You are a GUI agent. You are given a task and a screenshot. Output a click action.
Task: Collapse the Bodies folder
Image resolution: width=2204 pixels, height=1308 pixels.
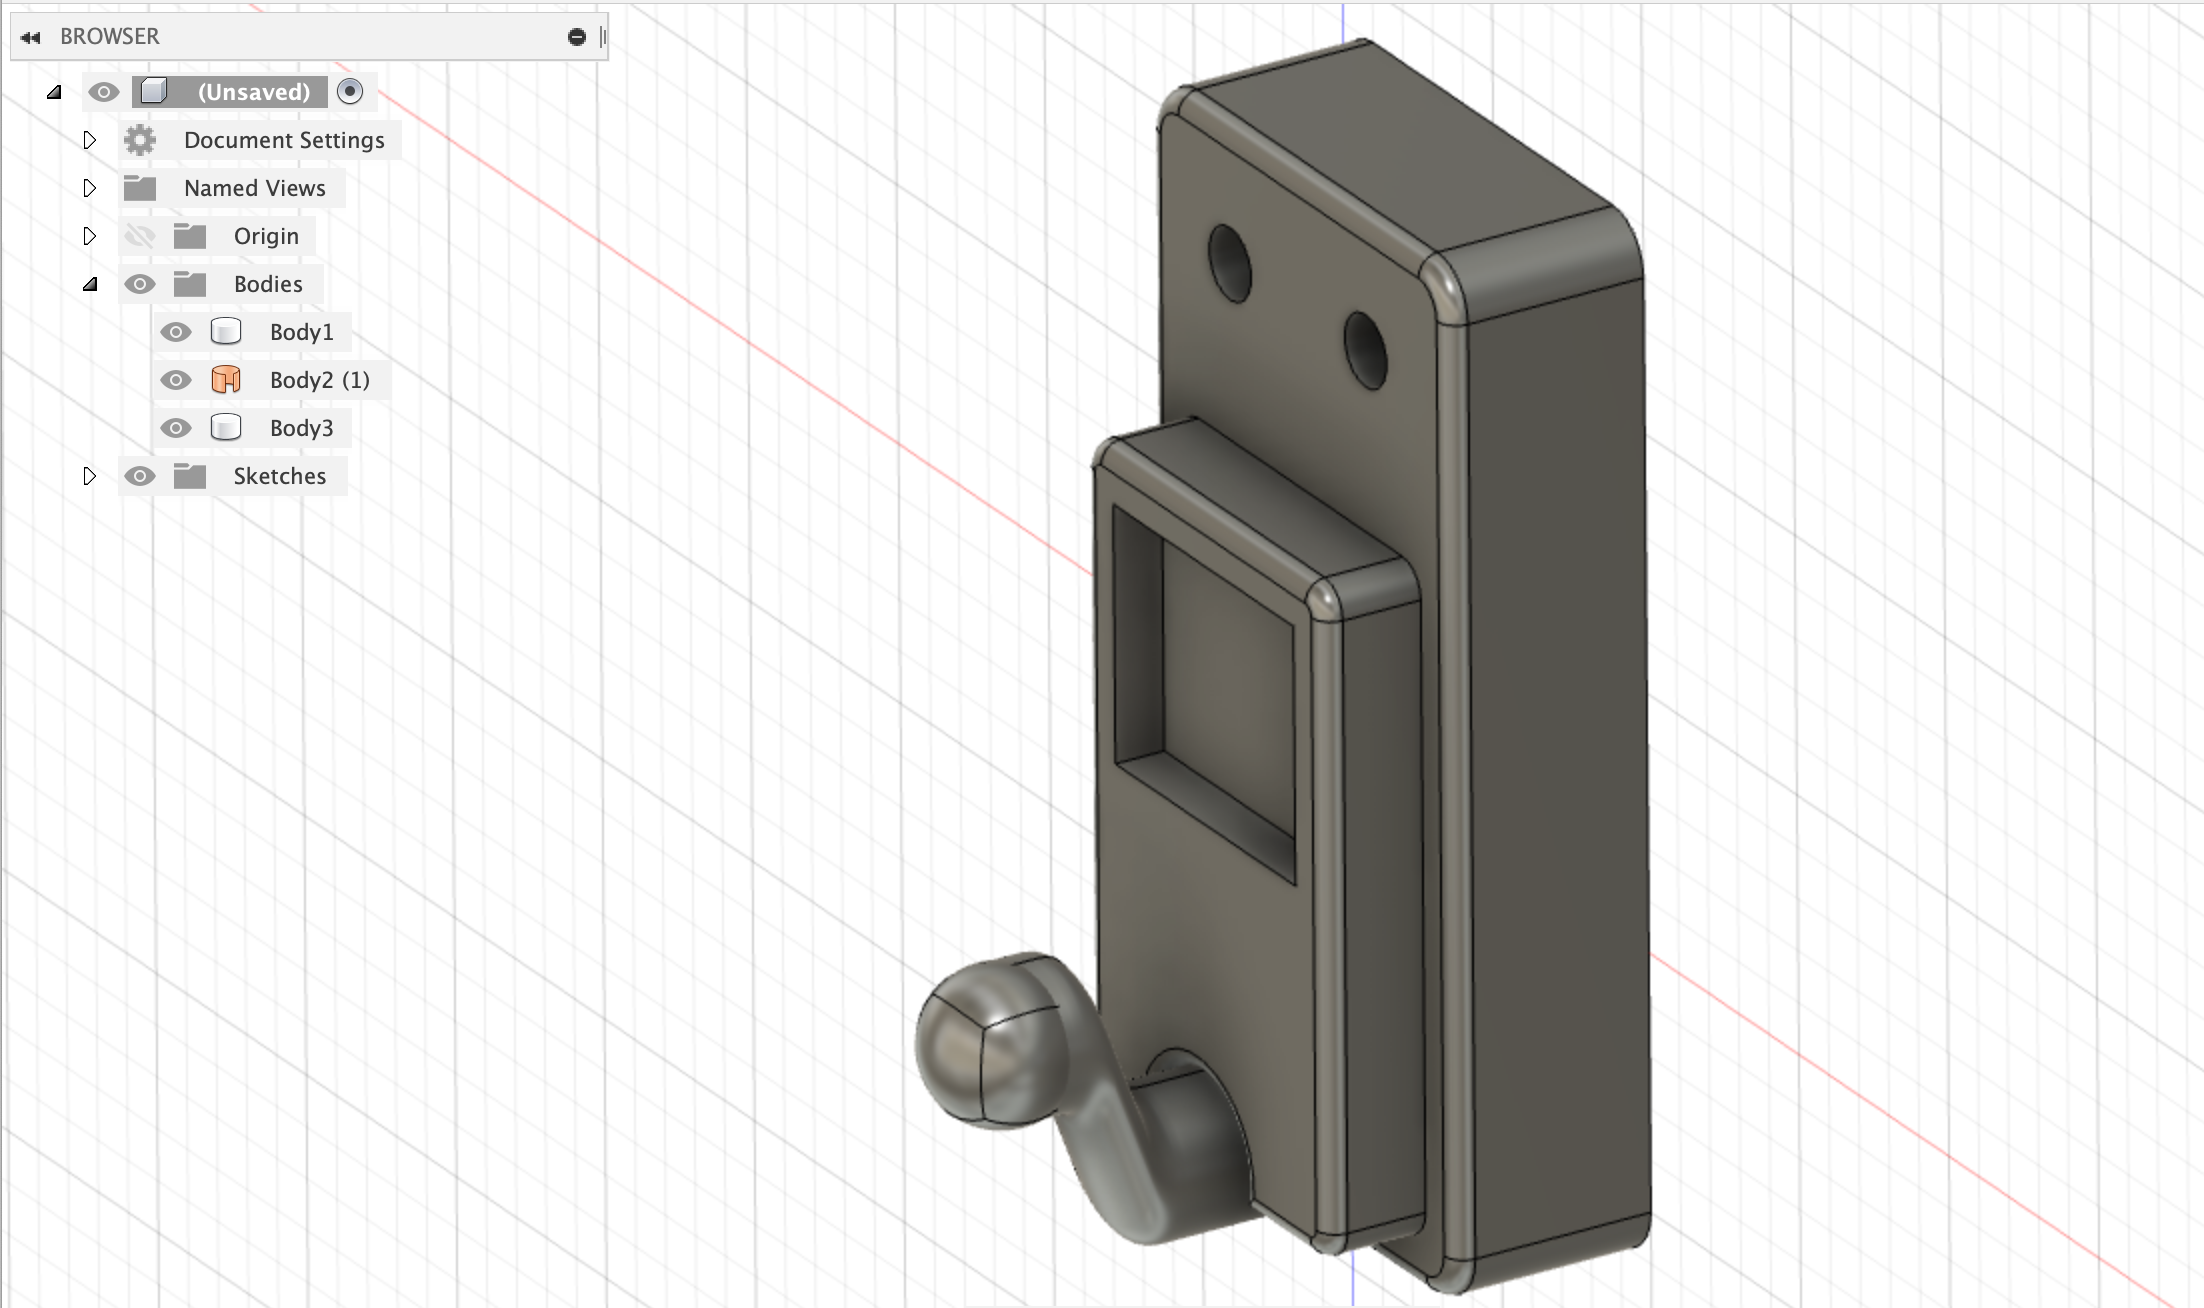coord(90,284)
